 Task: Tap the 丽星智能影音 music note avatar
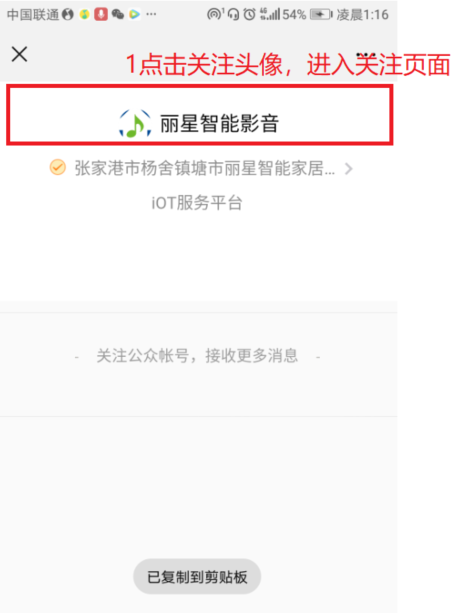point(135,124)
